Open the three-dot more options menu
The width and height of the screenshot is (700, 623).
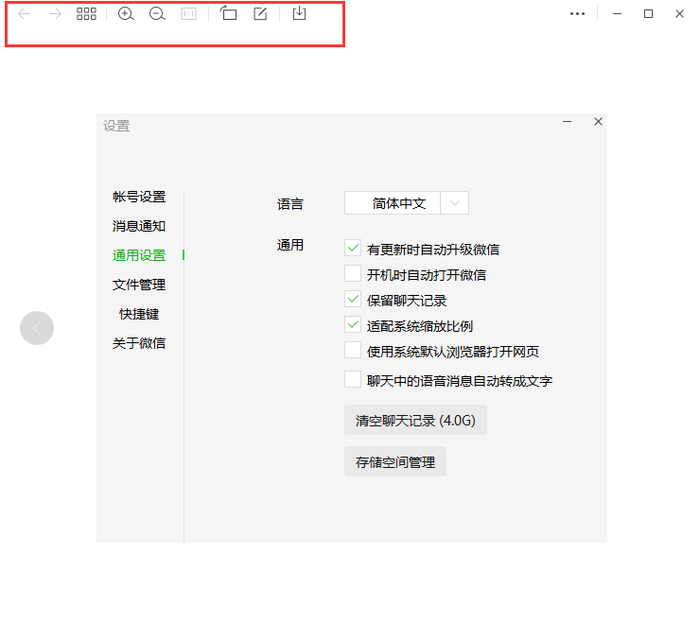577,14
